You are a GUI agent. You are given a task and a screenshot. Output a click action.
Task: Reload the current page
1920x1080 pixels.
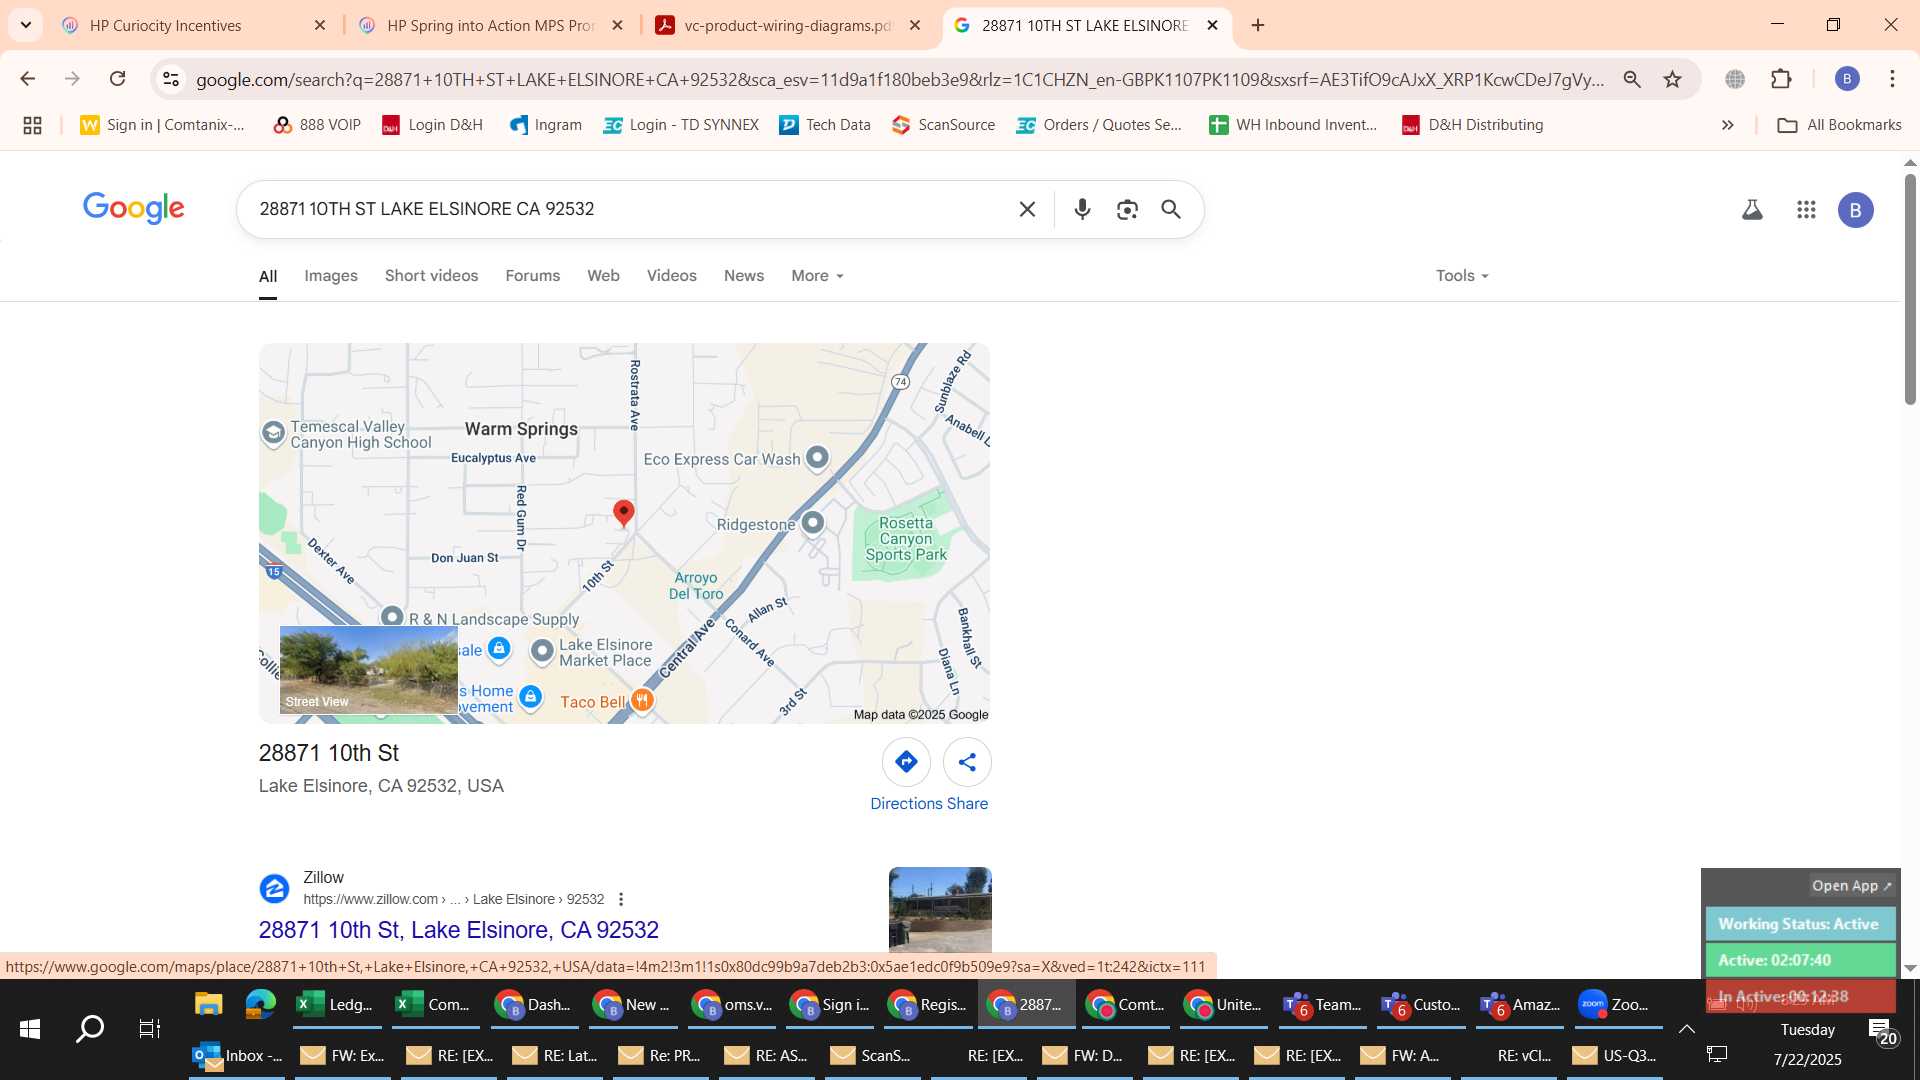tap(118, 79)
